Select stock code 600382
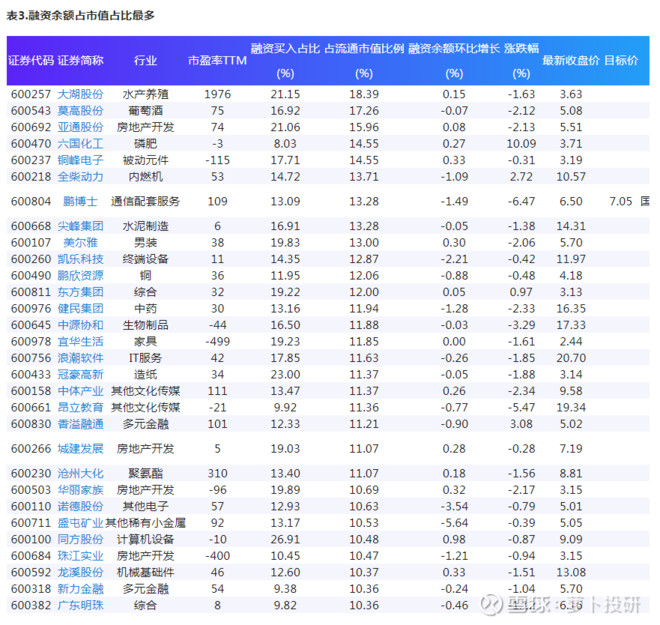This screenshot has width=660, height=625. pos(31,605)
